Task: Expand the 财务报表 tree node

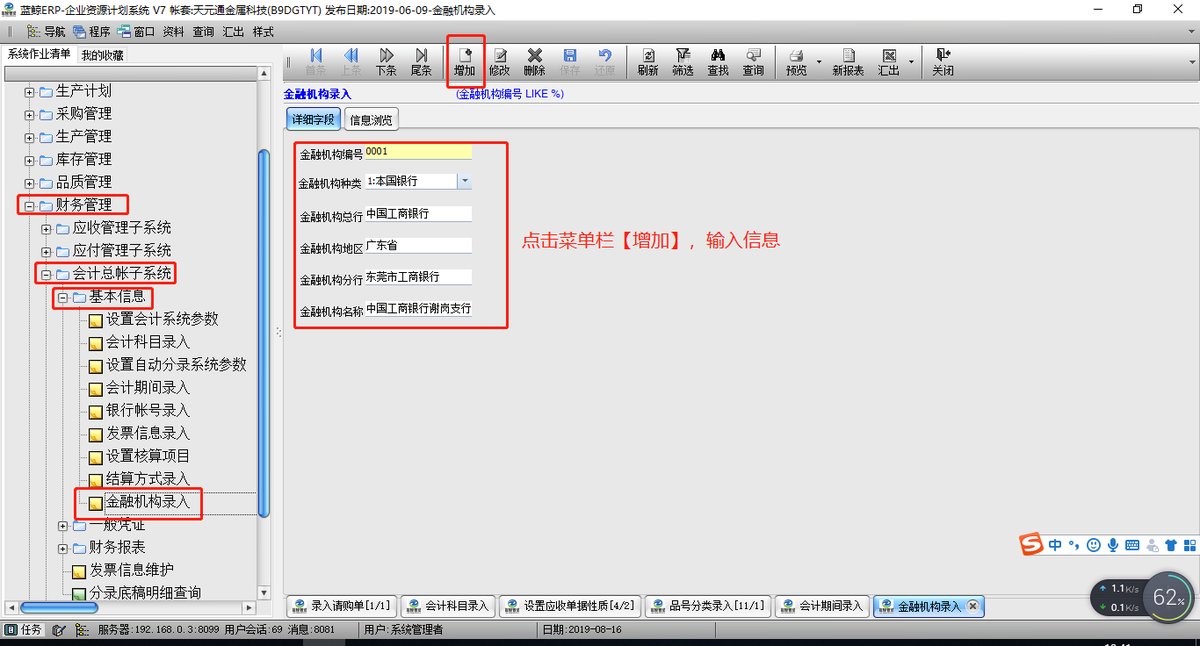Action: tap(62, 548)
